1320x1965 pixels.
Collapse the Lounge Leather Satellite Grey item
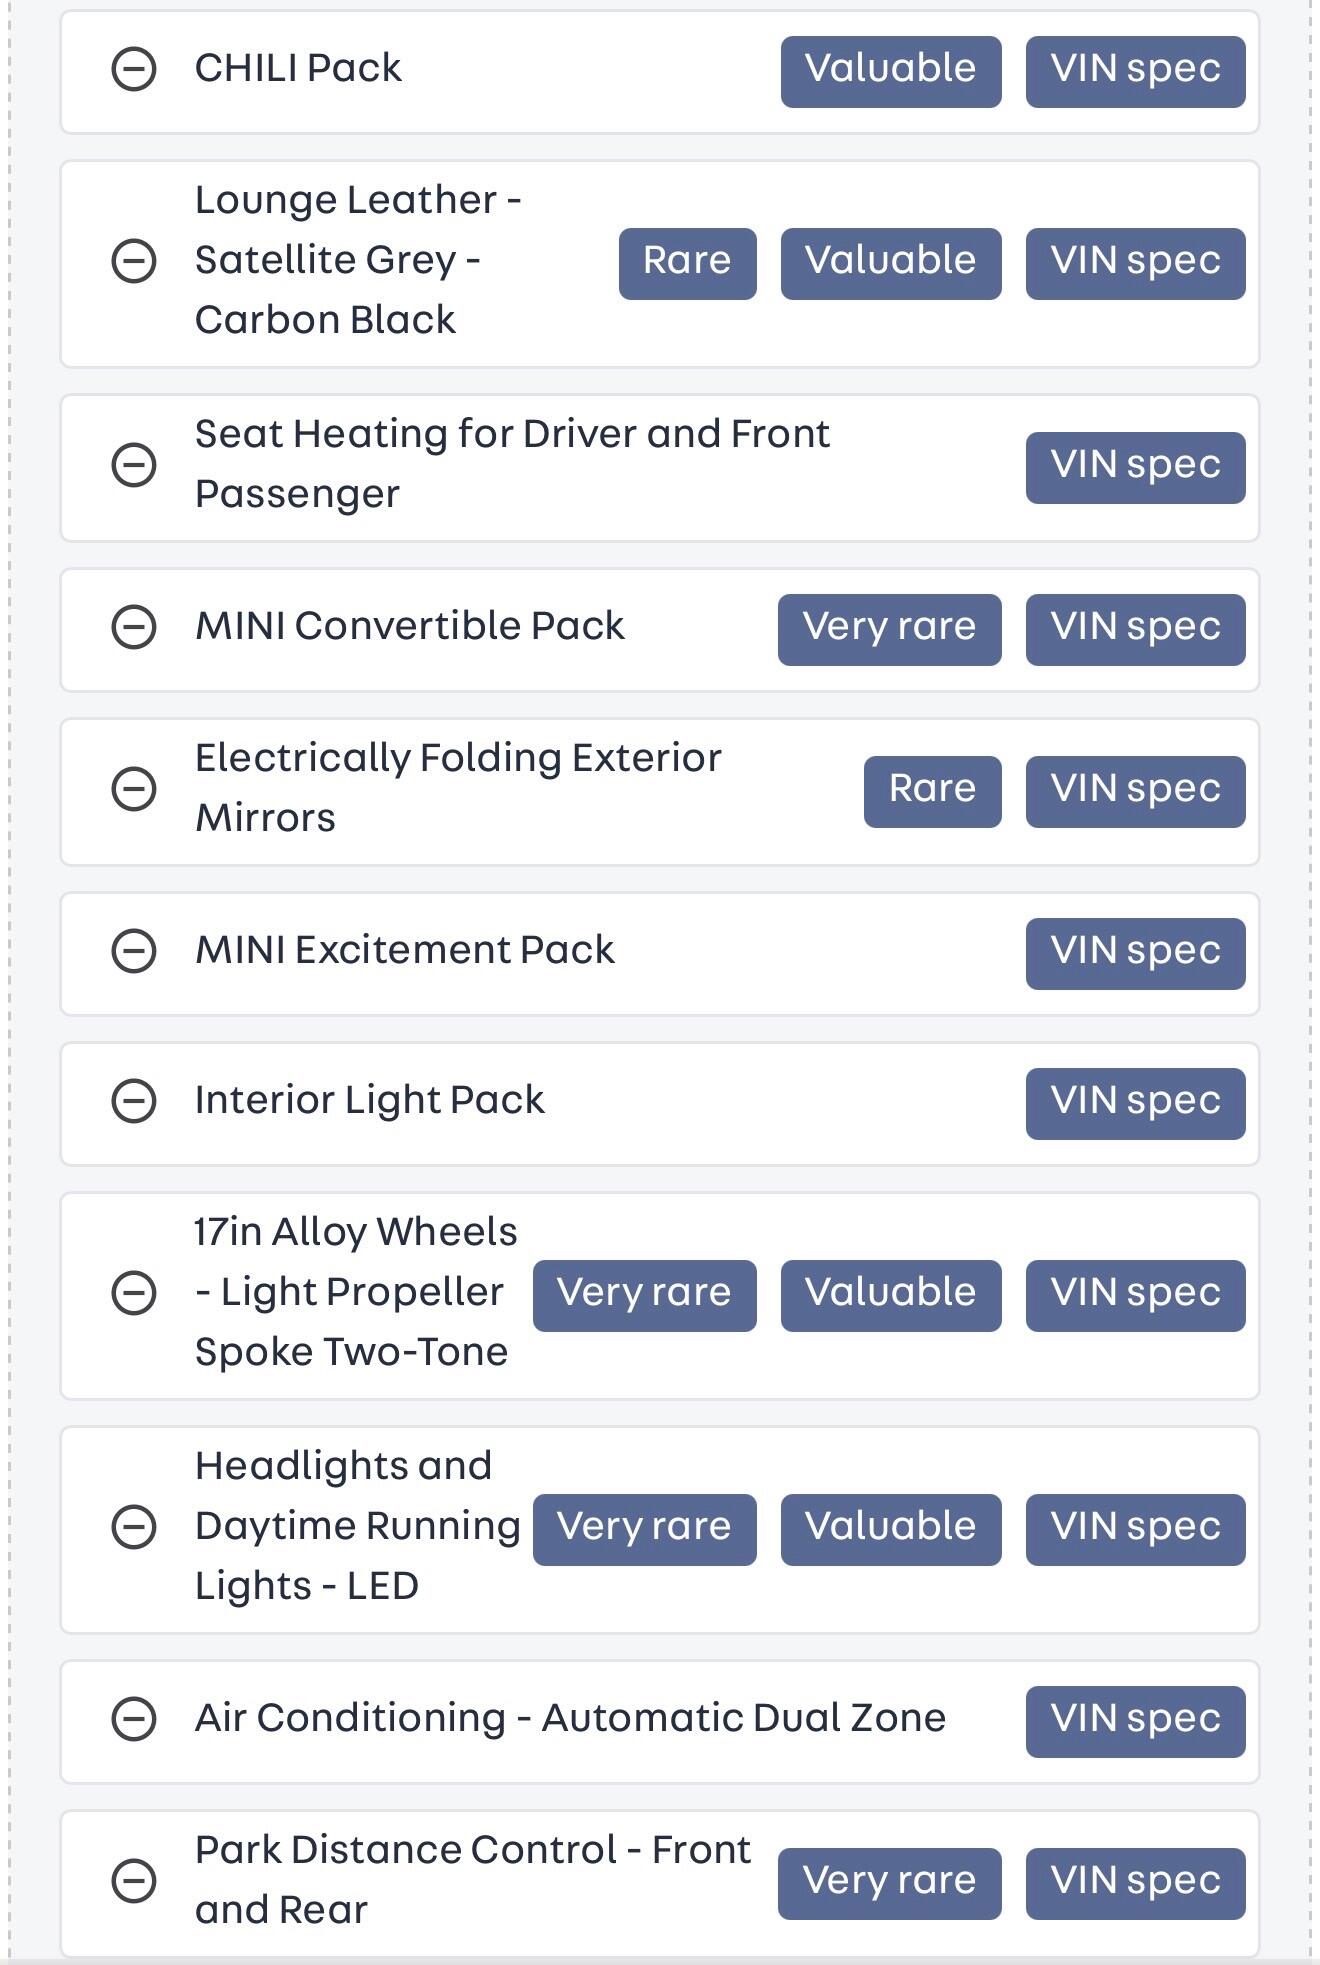tap(133, 262)
